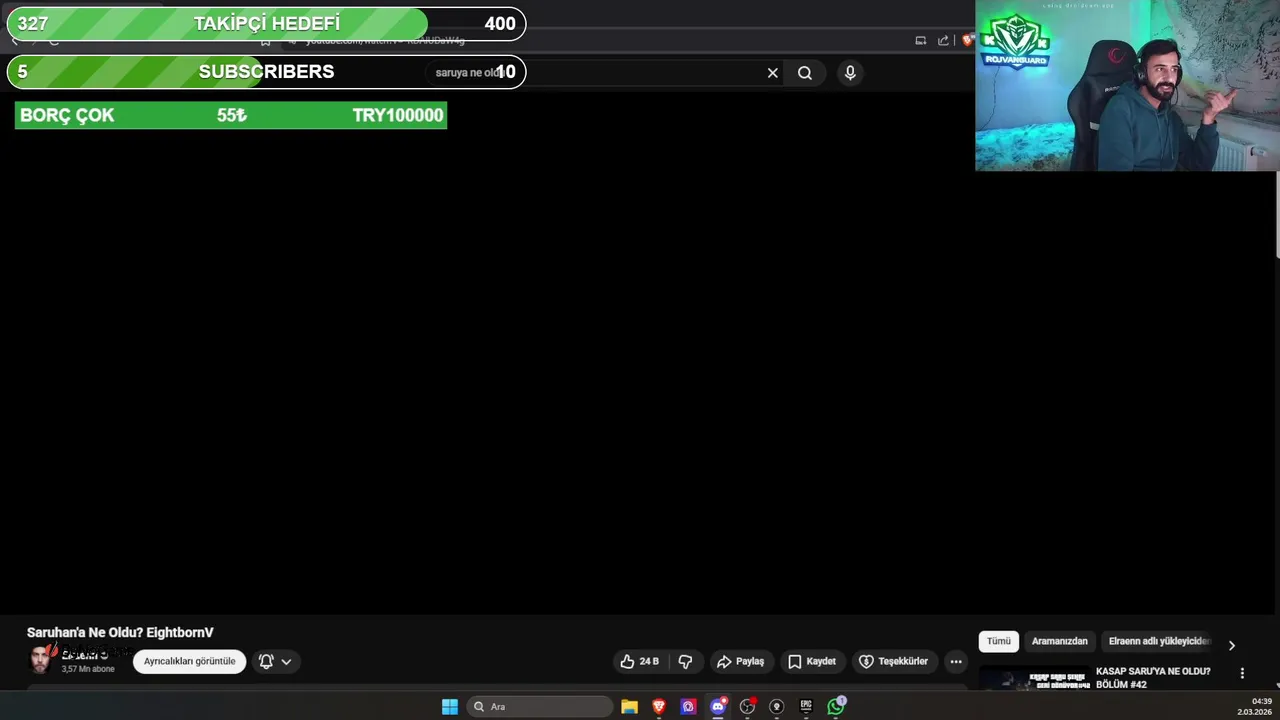This screenshot has height=720, width=1280.
Task: Open the notification bell dropdown
Action: point(275,661)
